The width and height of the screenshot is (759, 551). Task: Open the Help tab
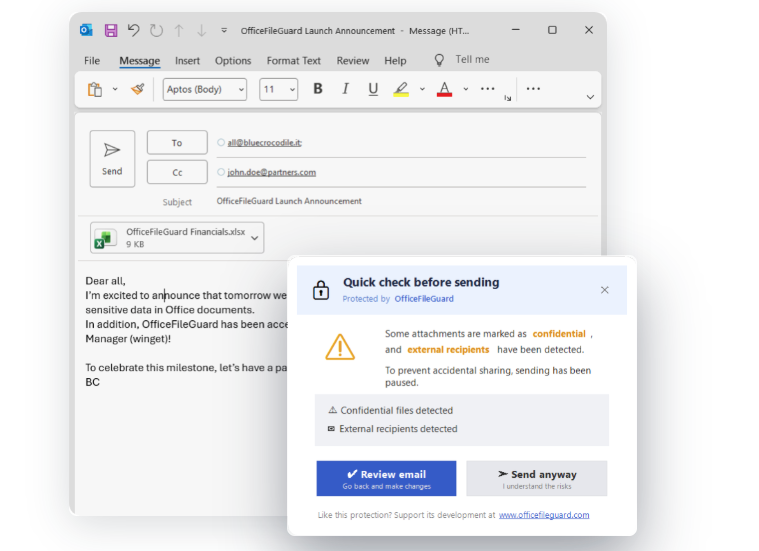pos(395,61)
